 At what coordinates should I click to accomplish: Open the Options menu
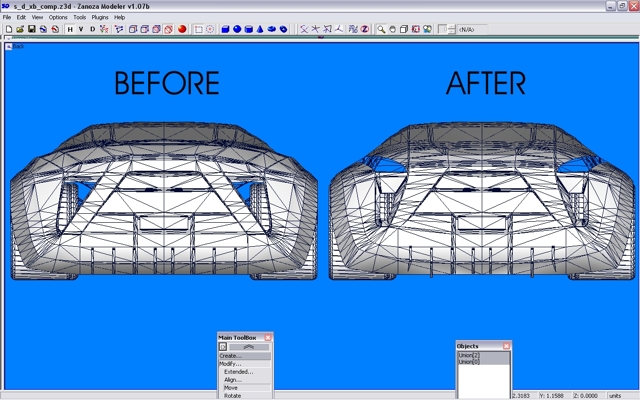58,17
